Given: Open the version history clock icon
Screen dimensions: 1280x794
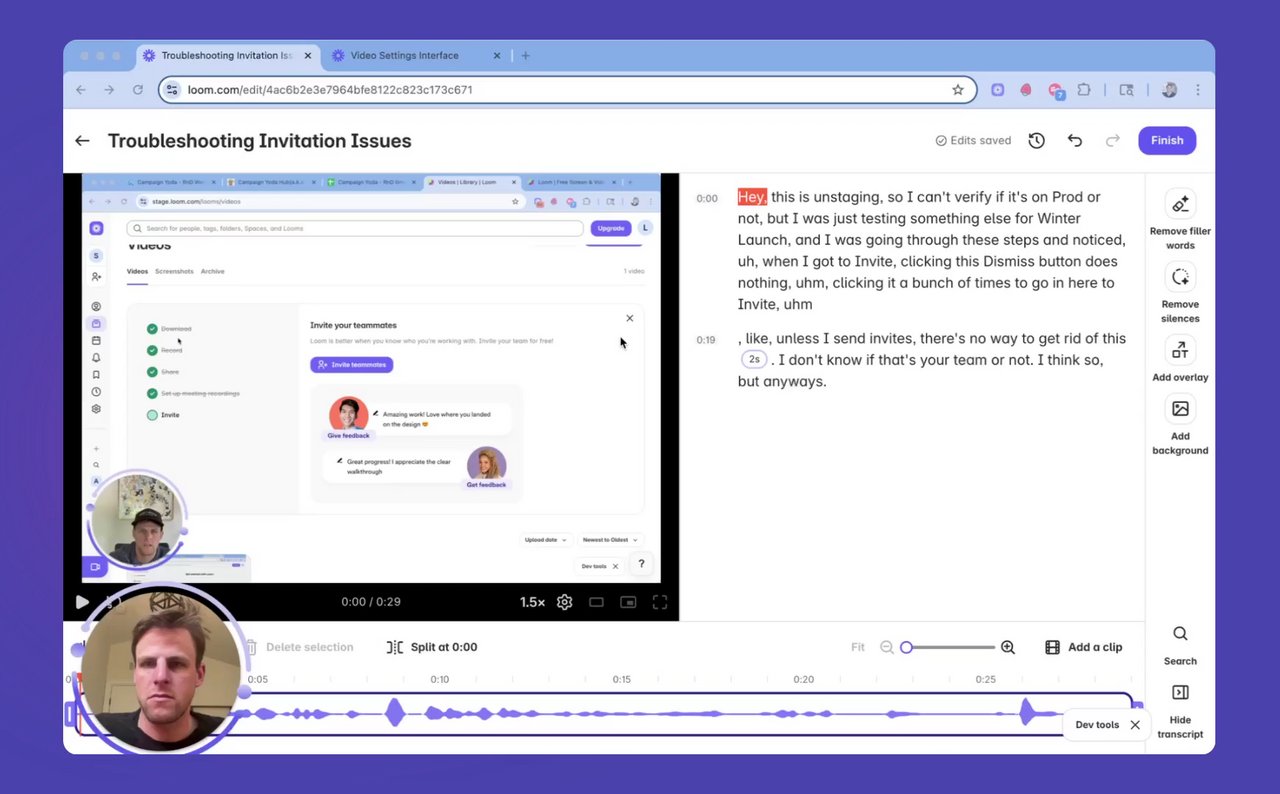Looking at the screenshot, I should [1037, 141].
